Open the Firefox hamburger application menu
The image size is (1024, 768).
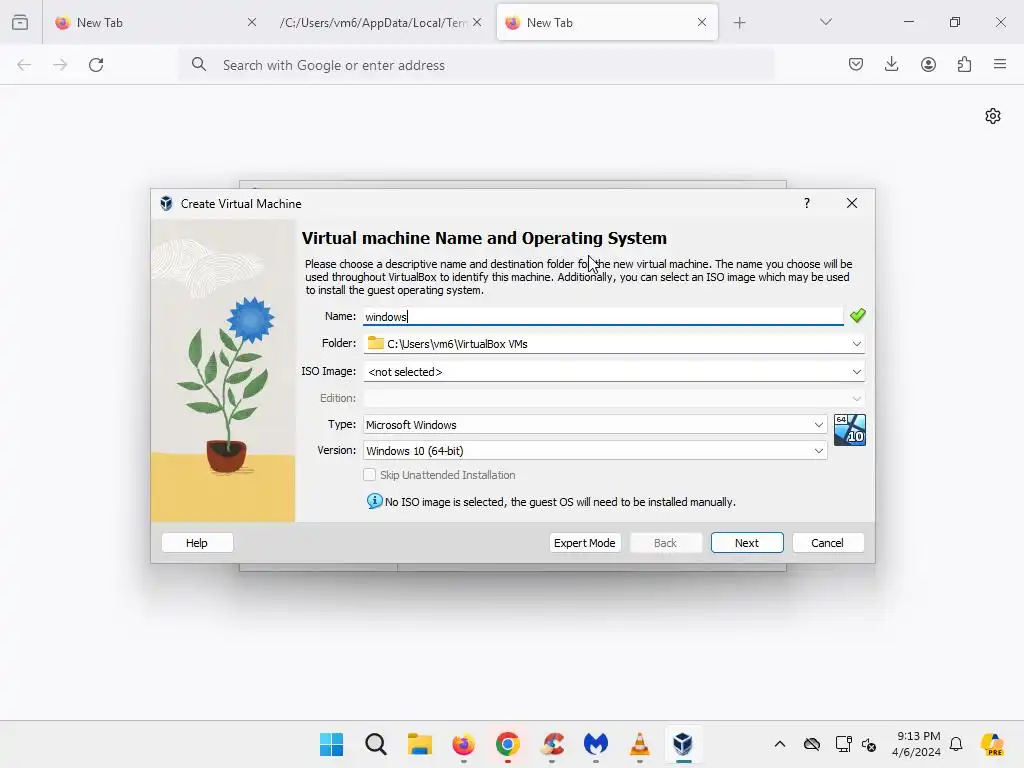coord(1000,64)
